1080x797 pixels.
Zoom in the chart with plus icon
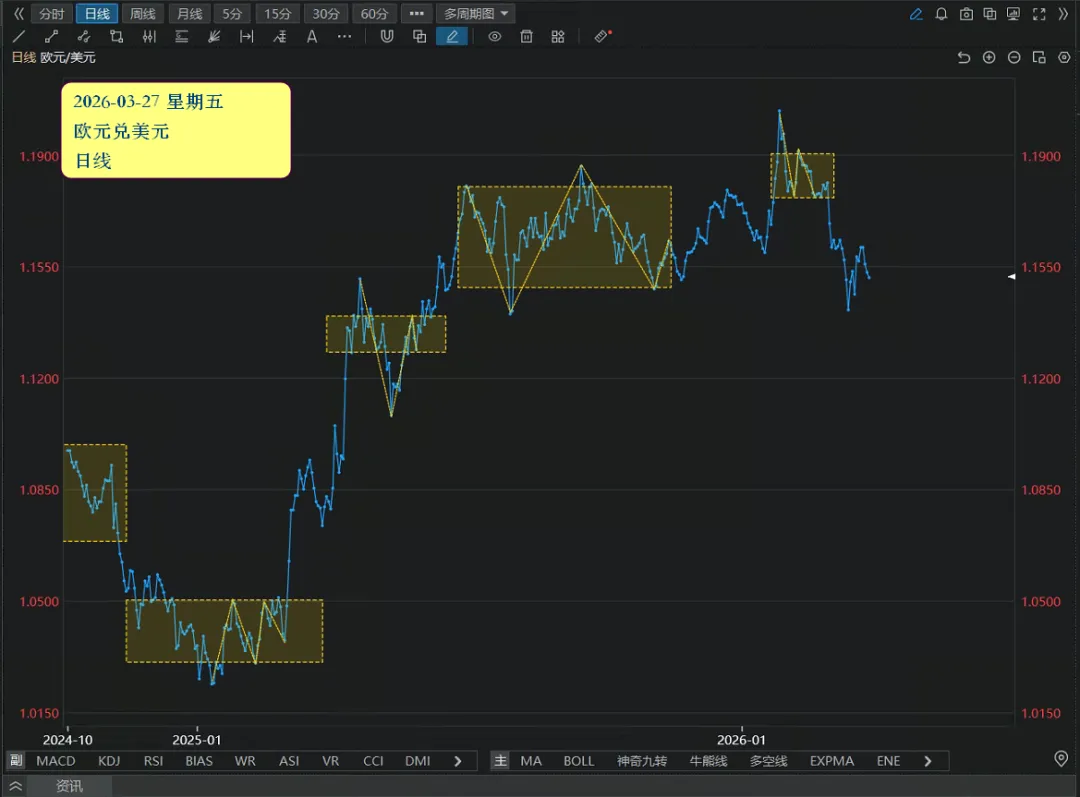(x=989, y=58)
